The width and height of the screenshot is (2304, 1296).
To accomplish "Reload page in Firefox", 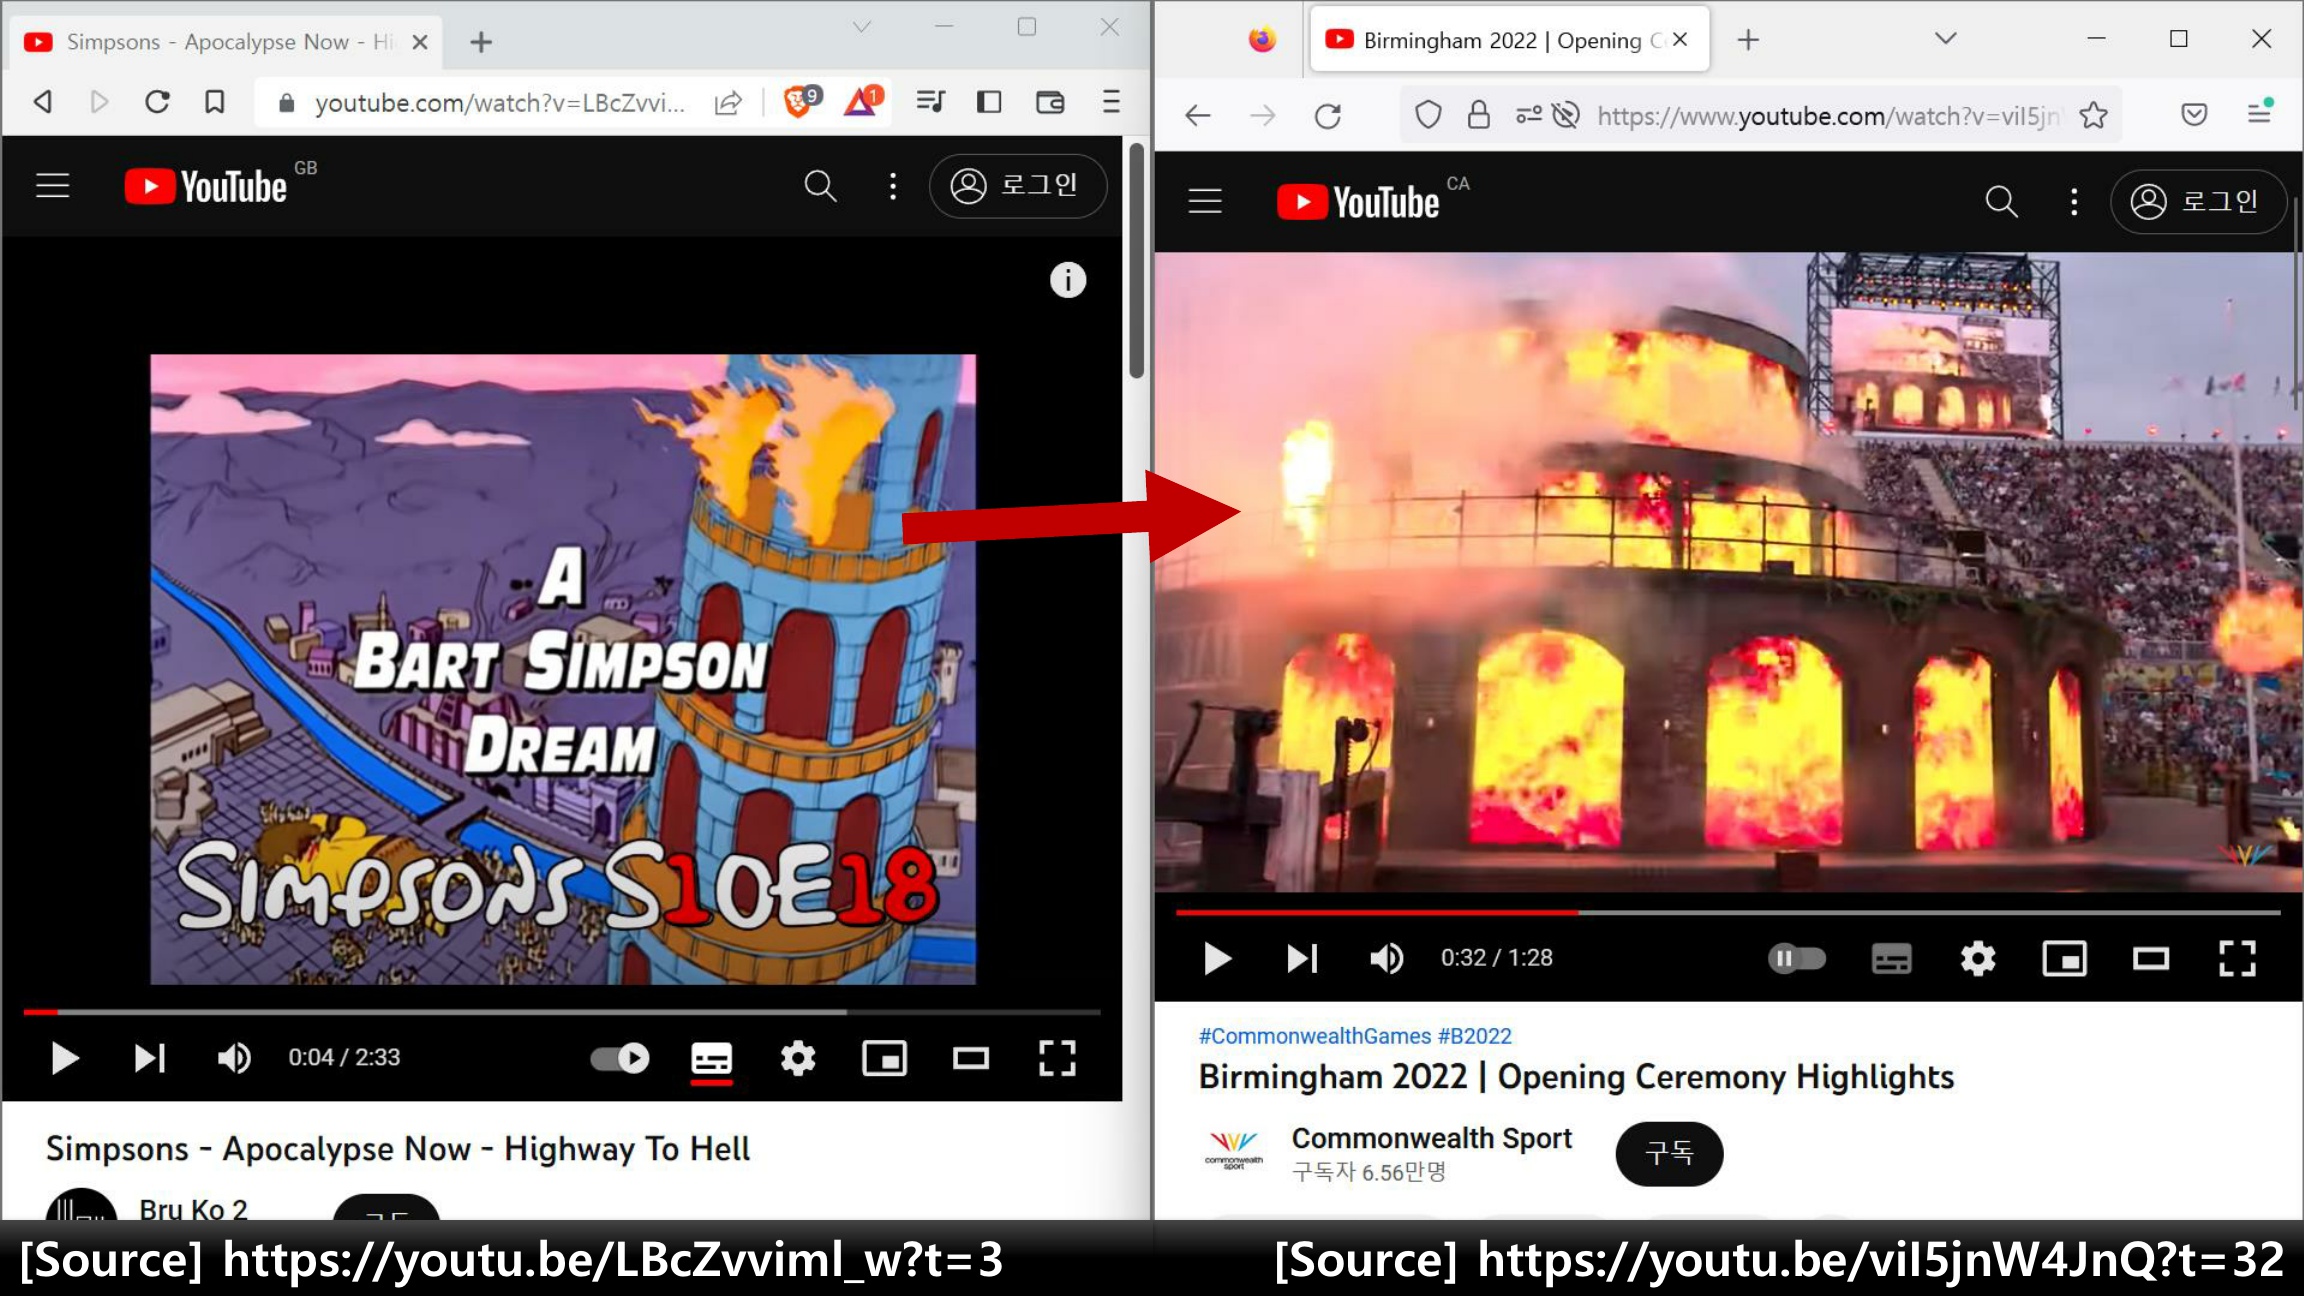I will click(x=1328, y=116).
